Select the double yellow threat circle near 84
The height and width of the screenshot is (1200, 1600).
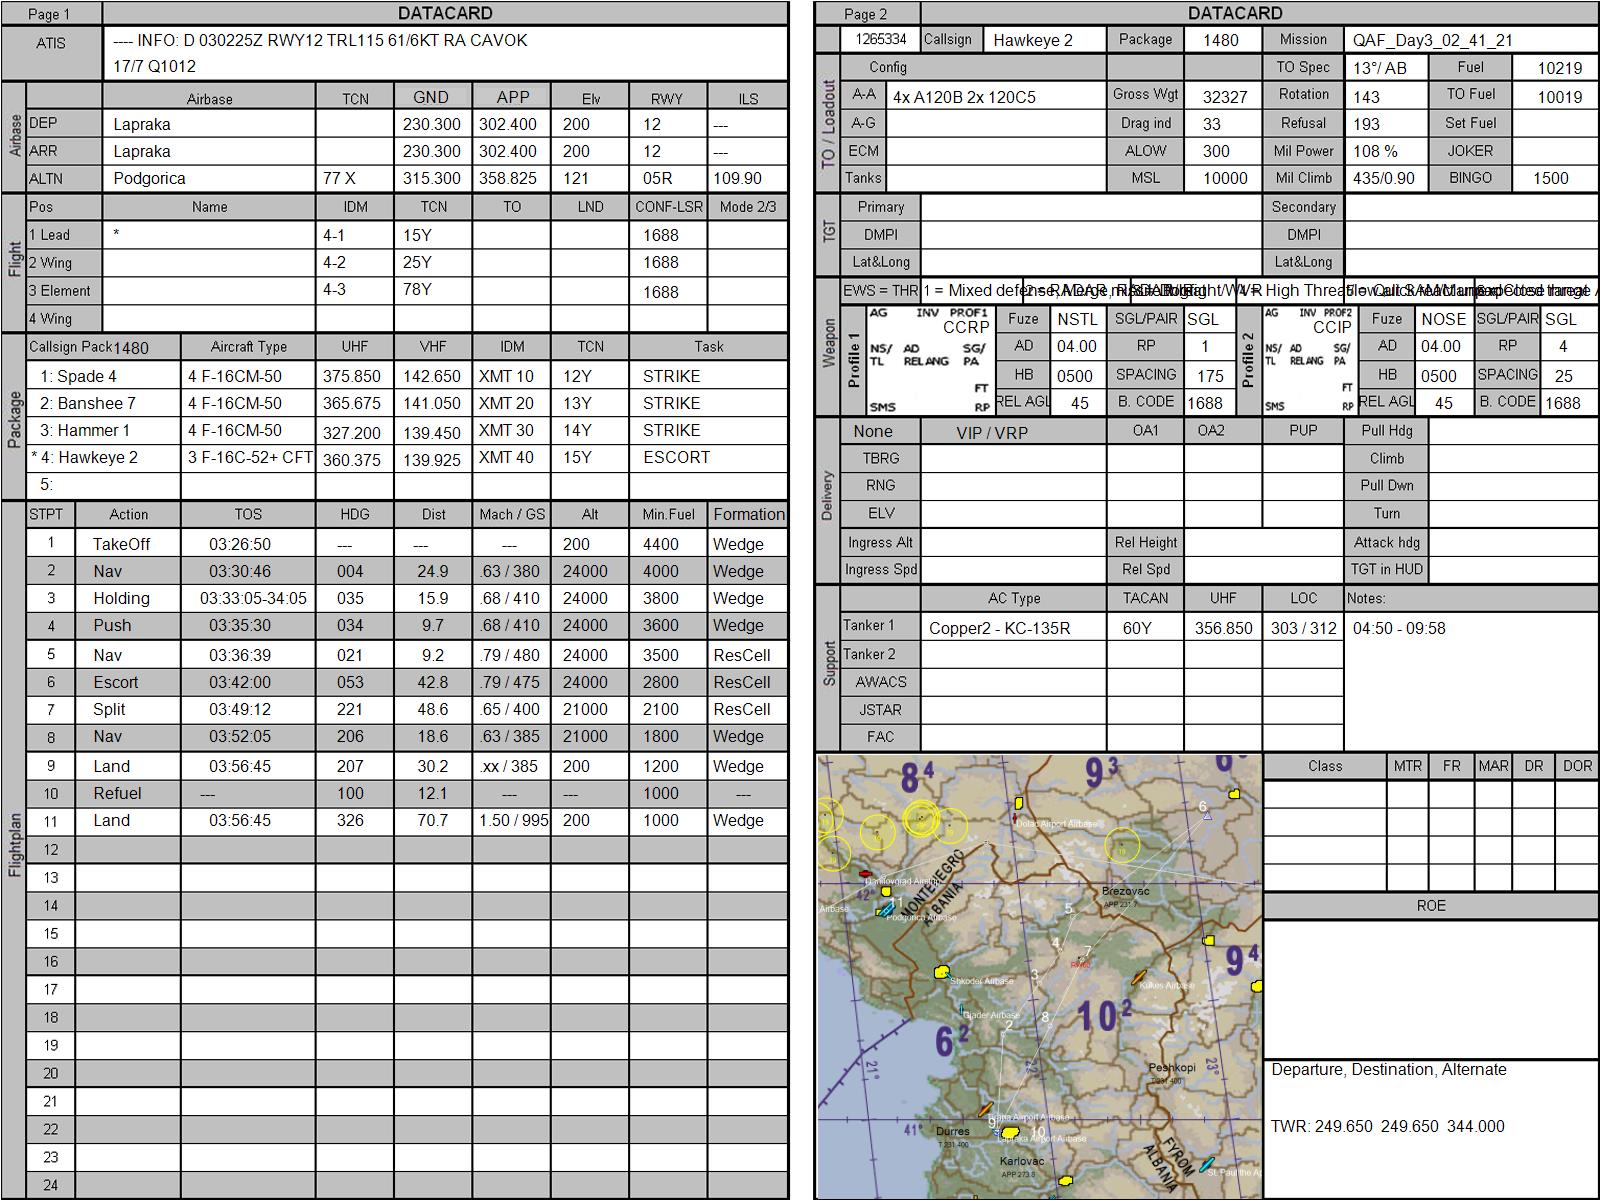[921, 819]
